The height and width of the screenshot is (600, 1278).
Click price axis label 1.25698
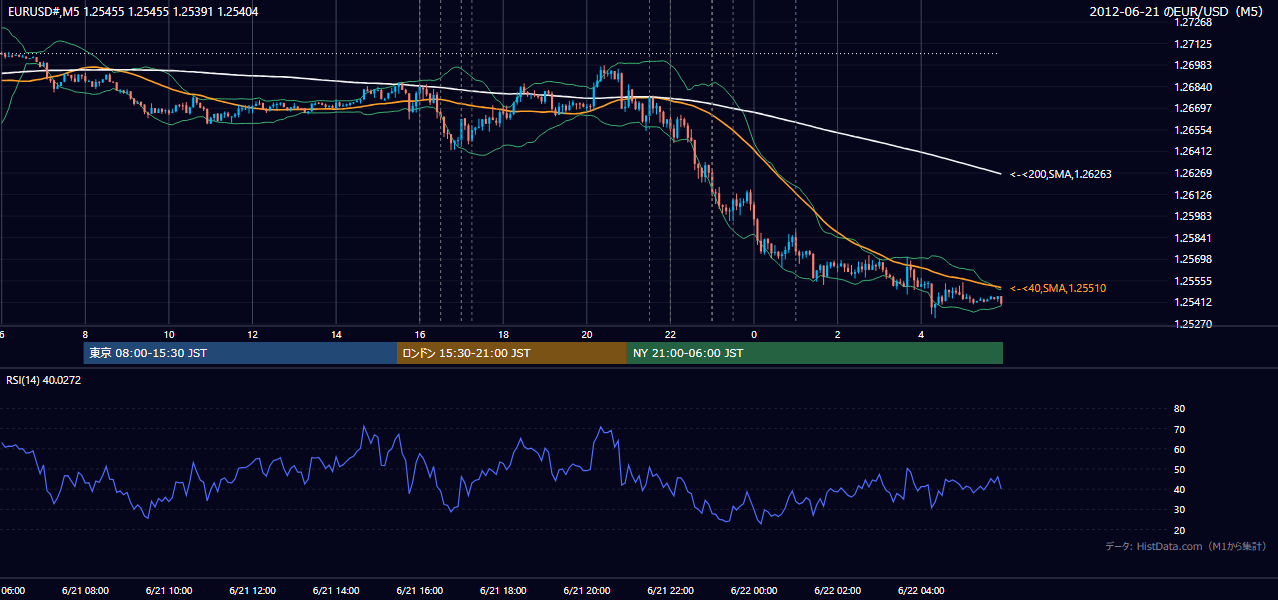coord(1194,259)
